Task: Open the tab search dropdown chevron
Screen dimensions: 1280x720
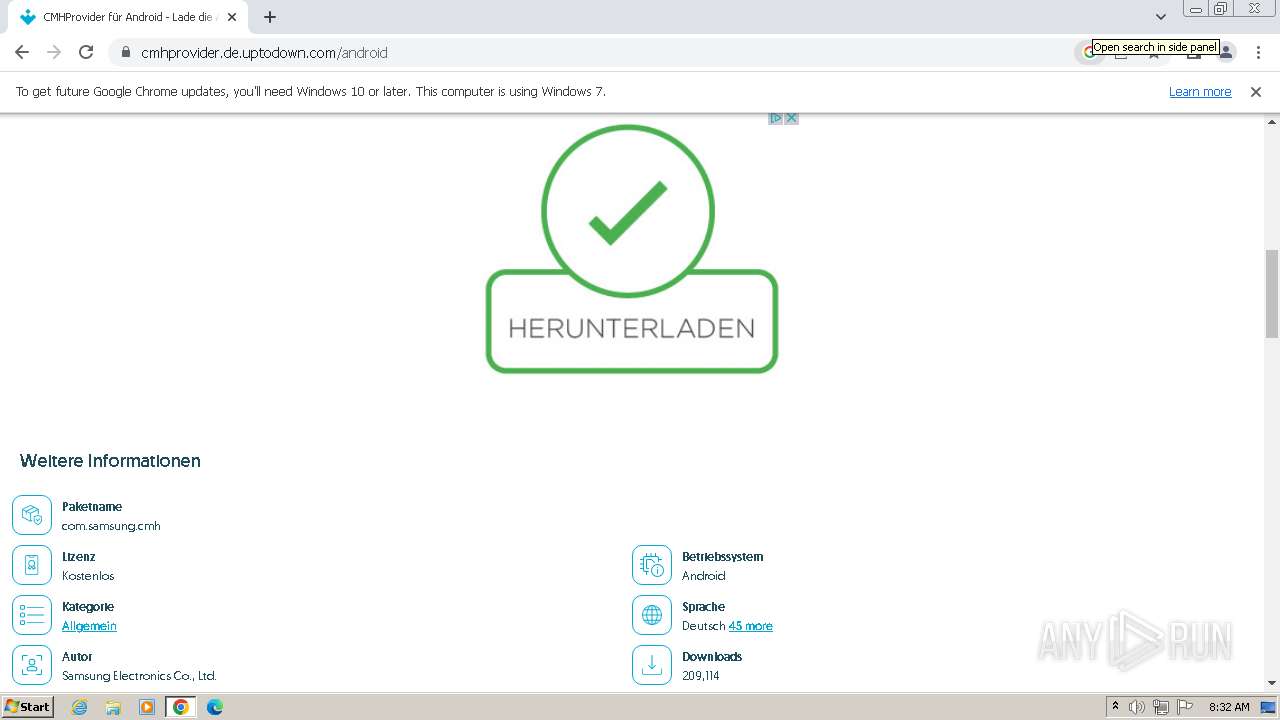Action: point(1160,17)
